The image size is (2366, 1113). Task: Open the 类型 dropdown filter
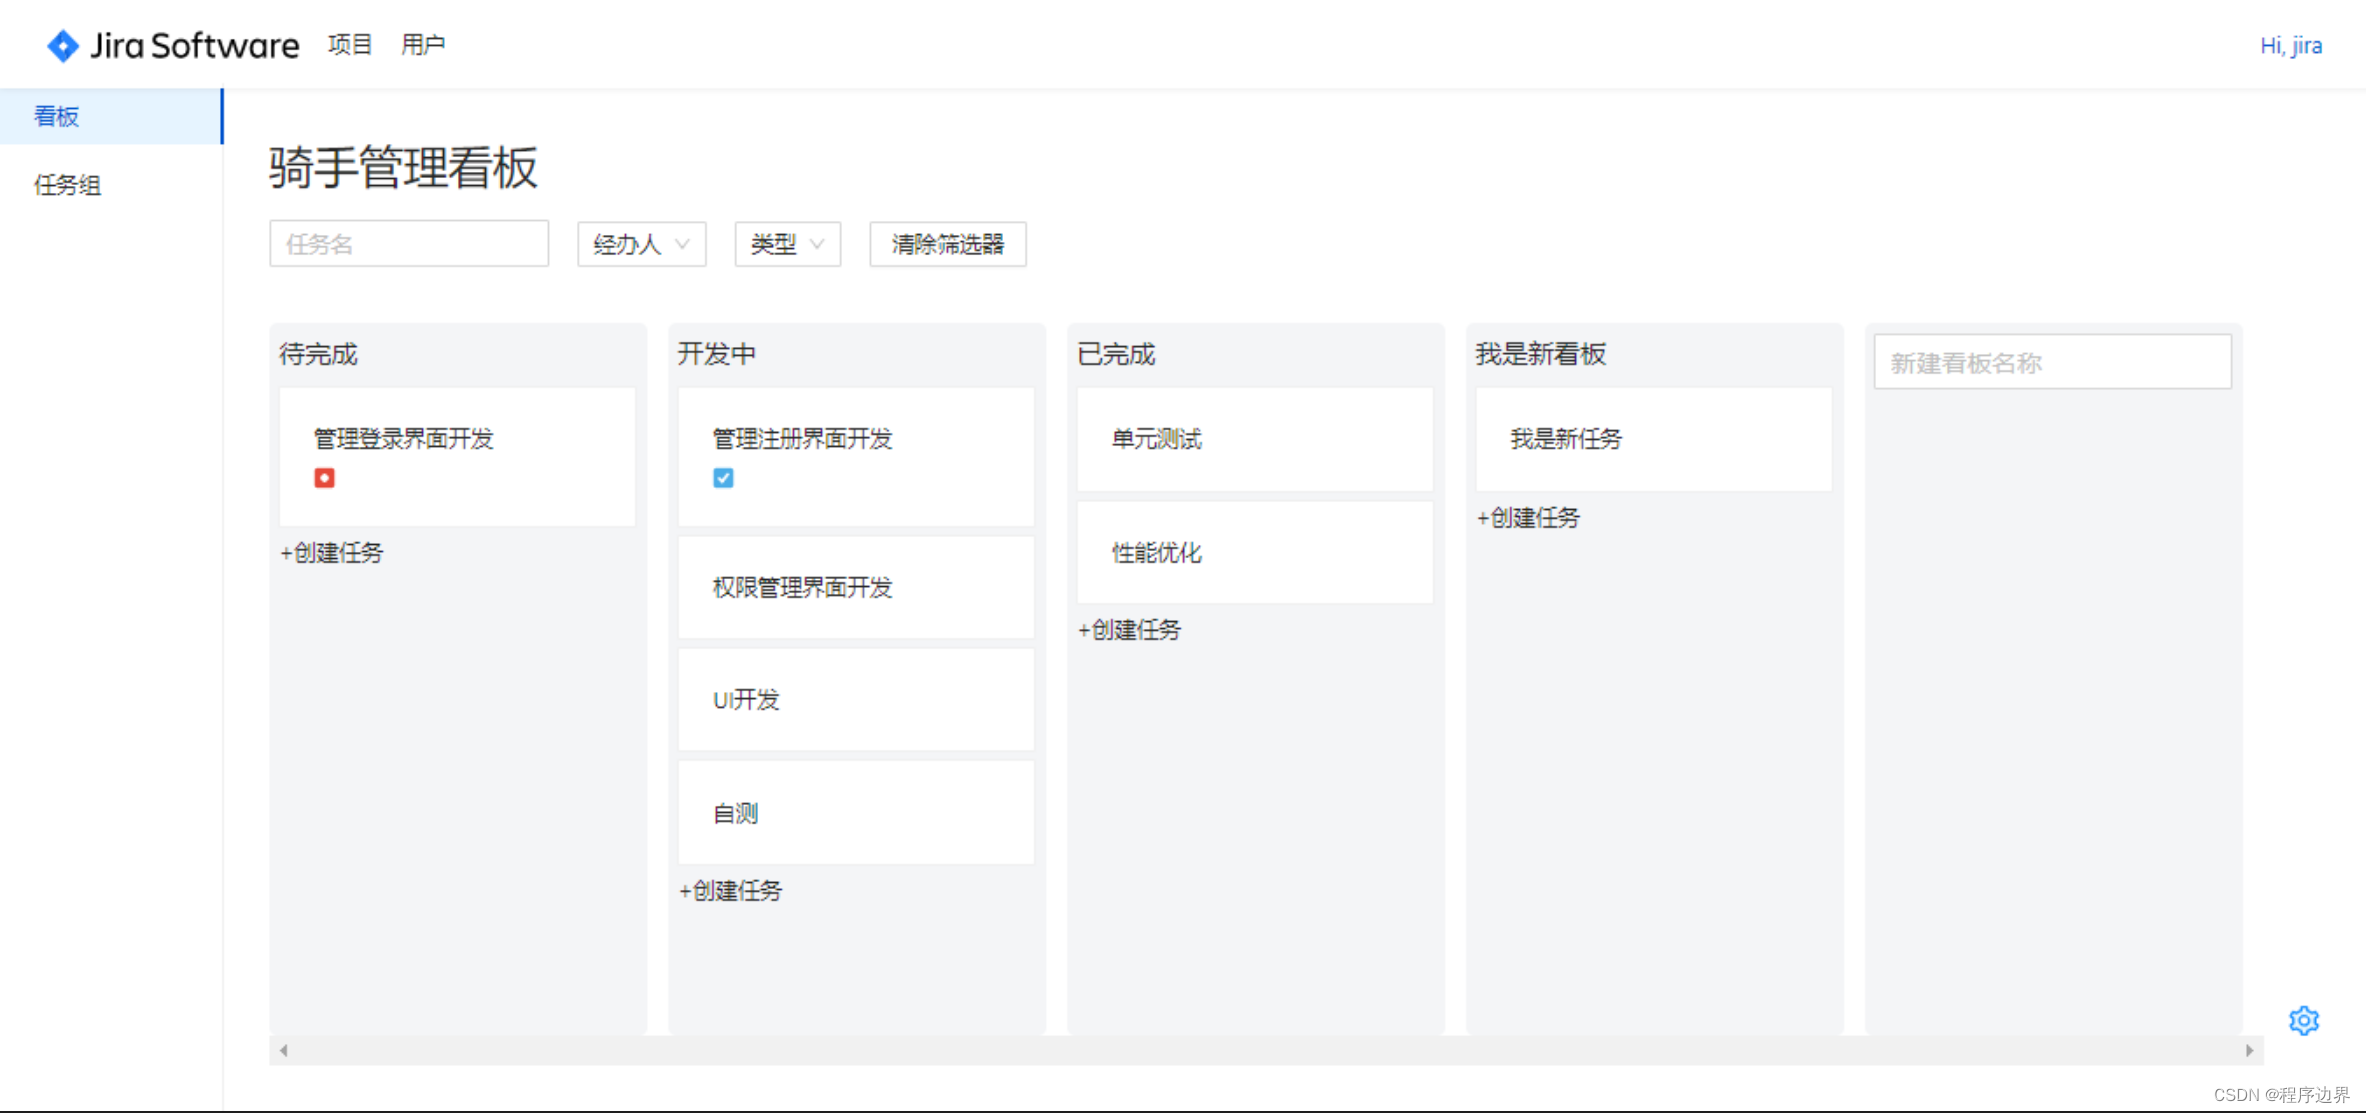[788, 244]
